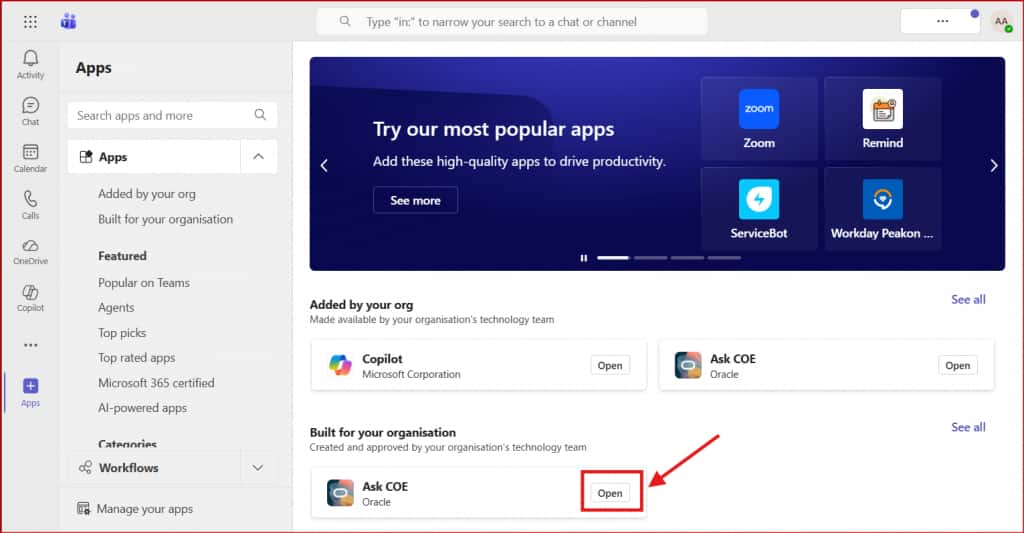1024x533 pixels.
Task: Open the AA profile avatar
Action: [x=1001, y=22]
